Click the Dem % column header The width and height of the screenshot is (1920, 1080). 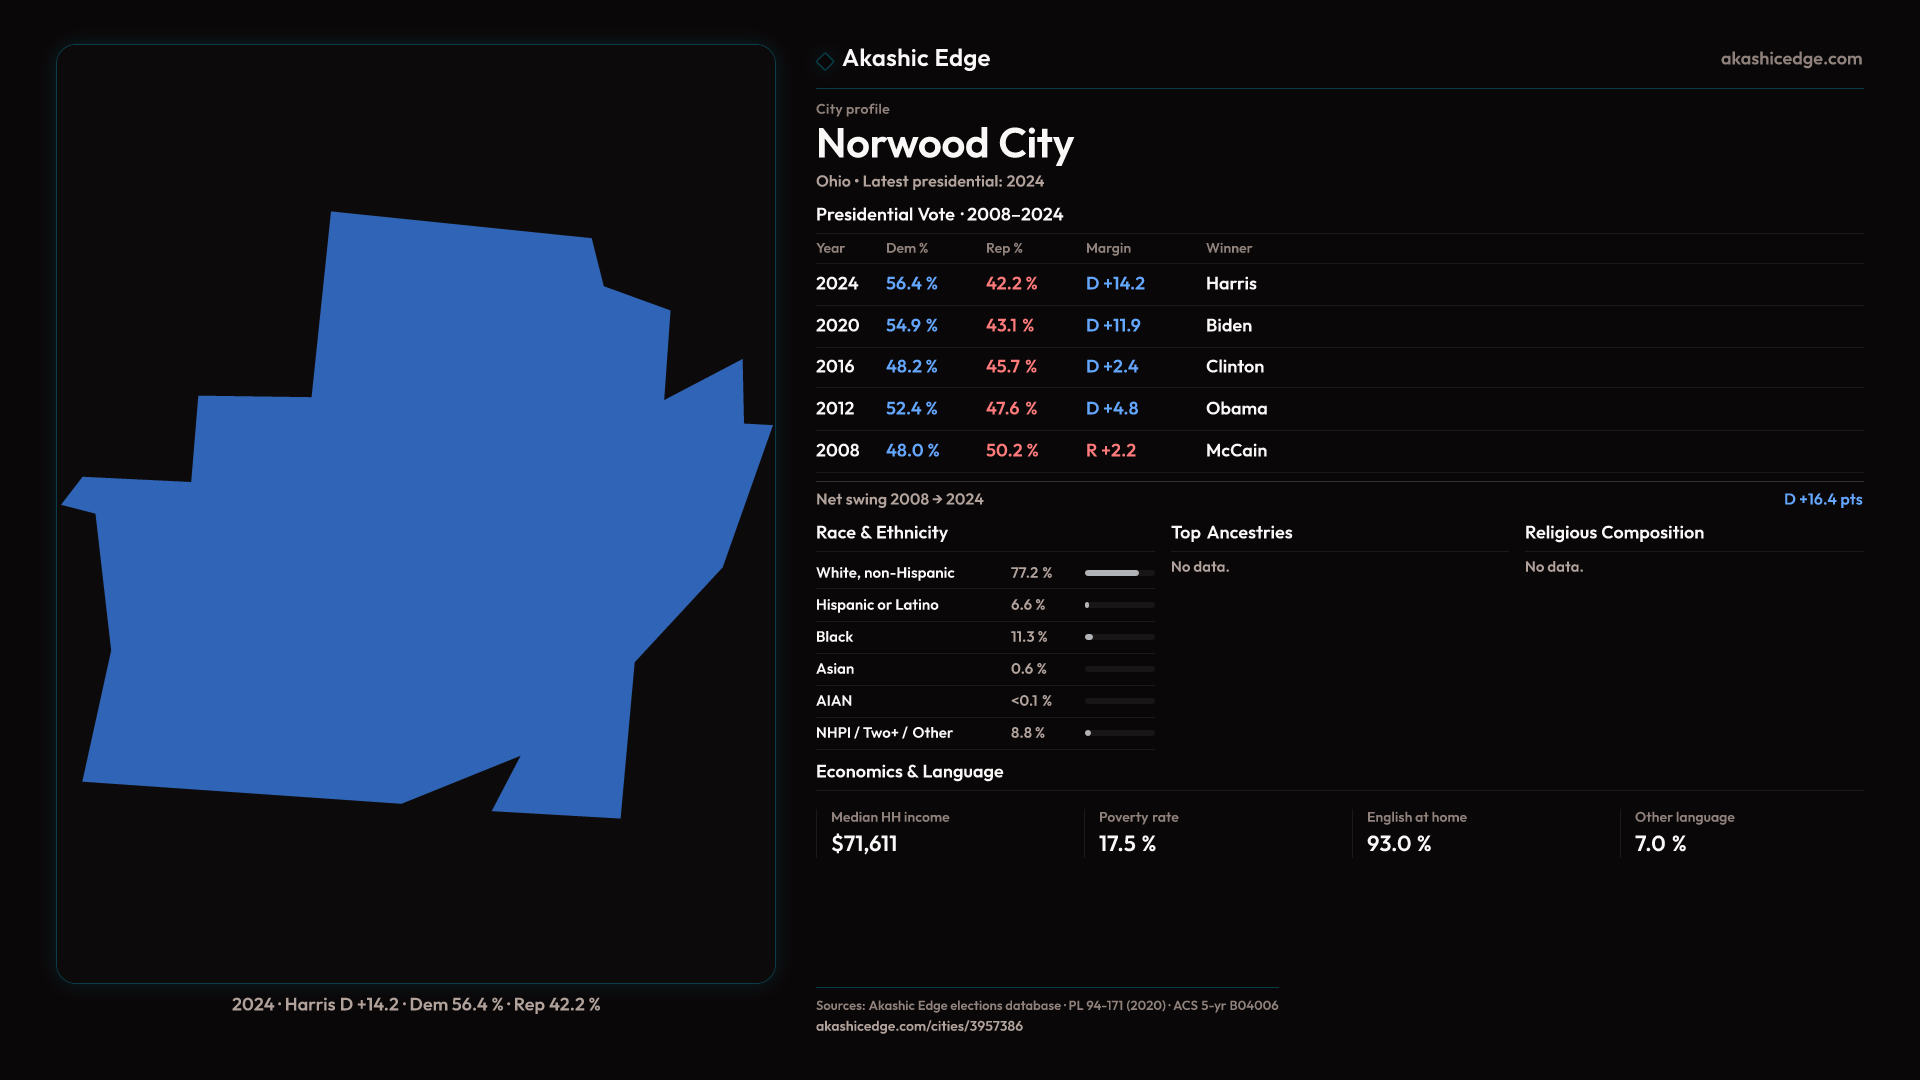click(x=906, y=248)
